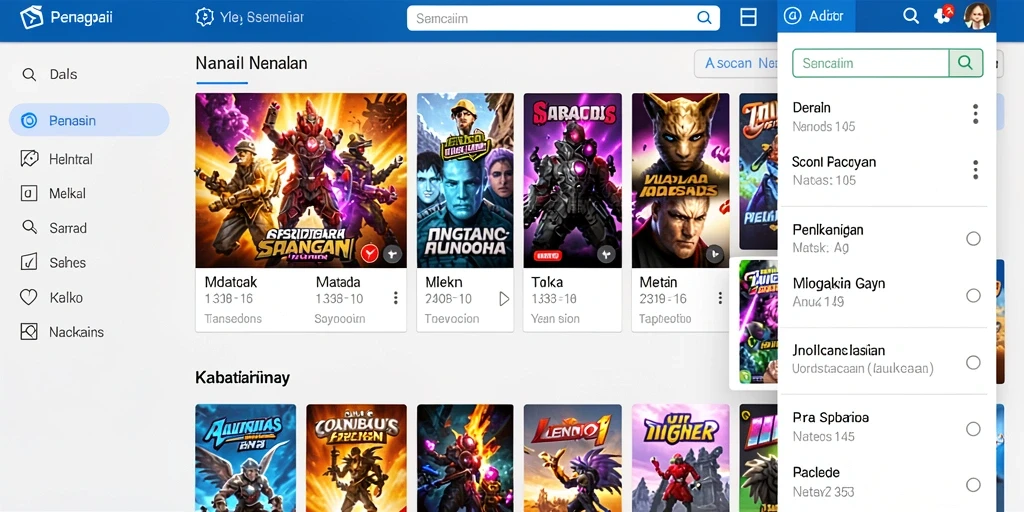This screenshot has height=512, width=1024.
Task: Open the three-dot menu for Matada
Action: point(395,298)
